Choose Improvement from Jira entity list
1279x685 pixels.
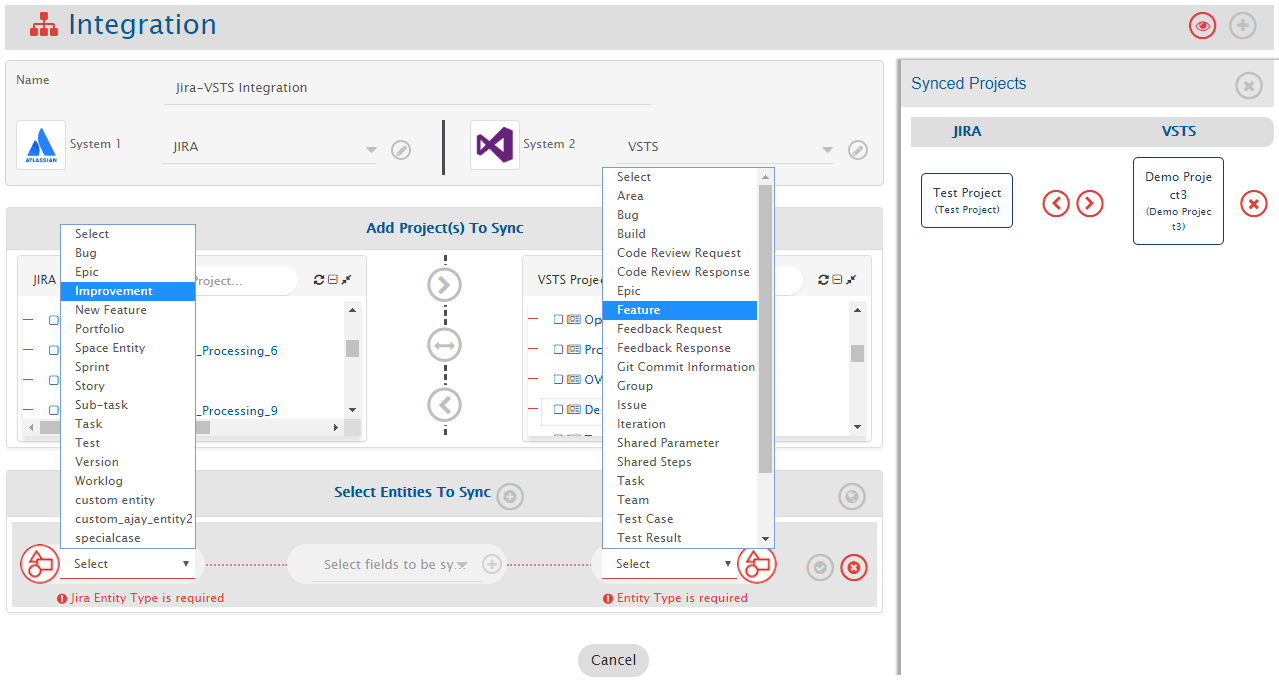click(127, 291)
